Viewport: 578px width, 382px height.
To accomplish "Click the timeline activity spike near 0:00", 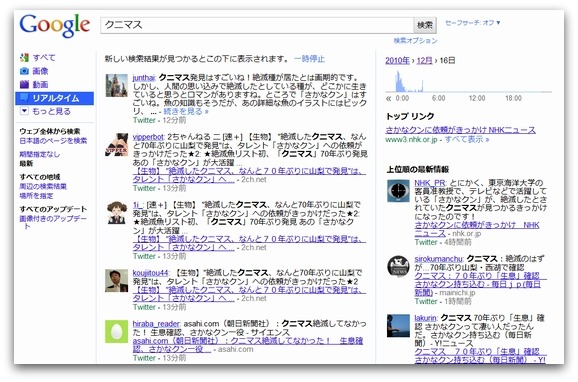I will (399, 81).
